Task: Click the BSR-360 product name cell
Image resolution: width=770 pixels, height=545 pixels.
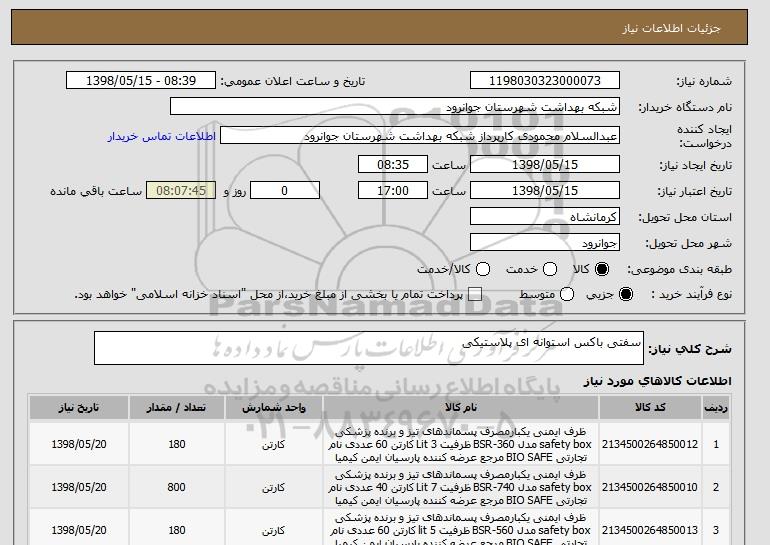Action: (x=461, y=444)
